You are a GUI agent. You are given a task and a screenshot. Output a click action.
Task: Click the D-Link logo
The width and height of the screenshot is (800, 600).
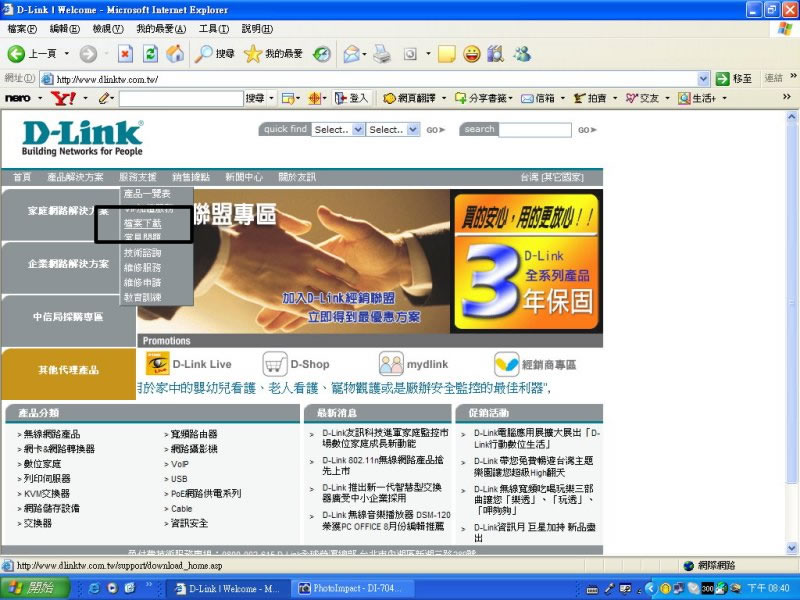[82, 138]
